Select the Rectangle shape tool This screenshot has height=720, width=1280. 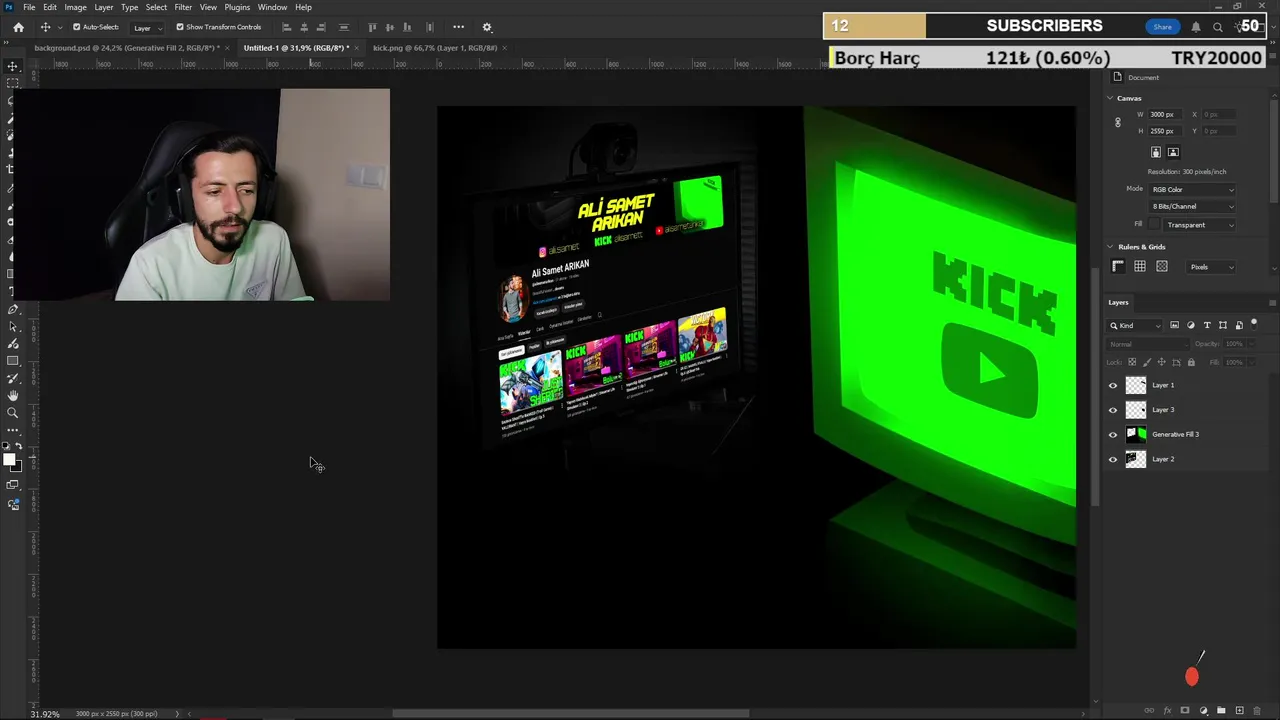12,361
